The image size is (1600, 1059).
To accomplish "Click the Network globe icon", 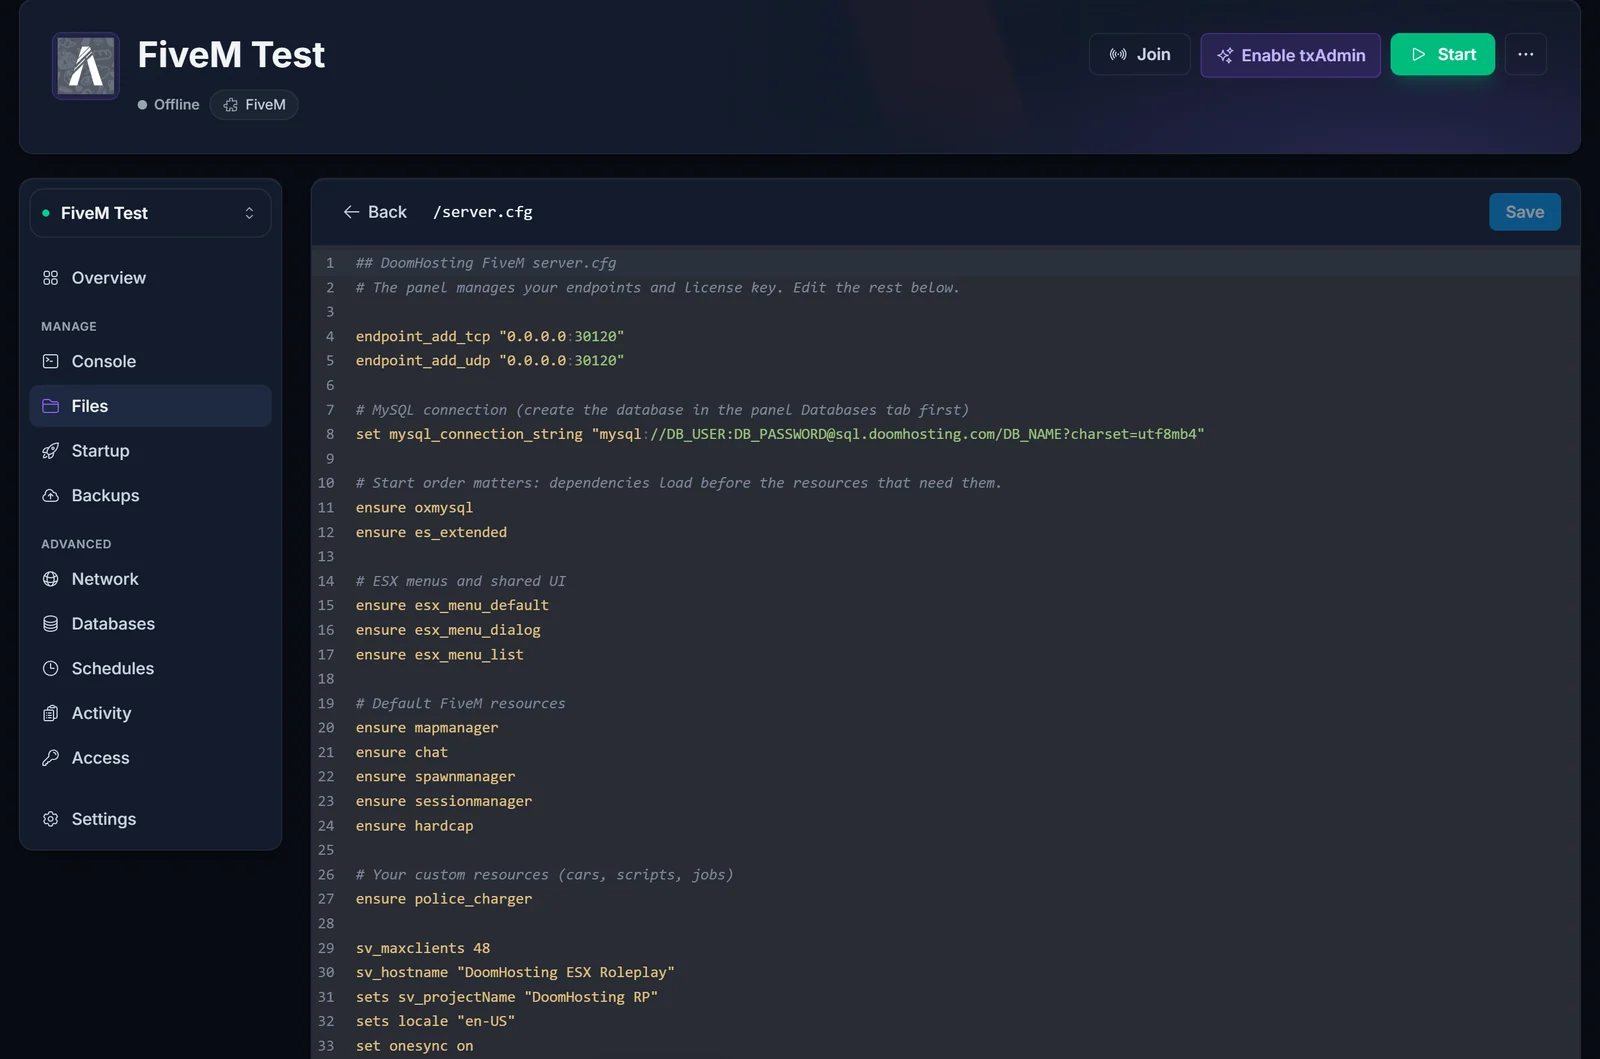I will point(51,579).
